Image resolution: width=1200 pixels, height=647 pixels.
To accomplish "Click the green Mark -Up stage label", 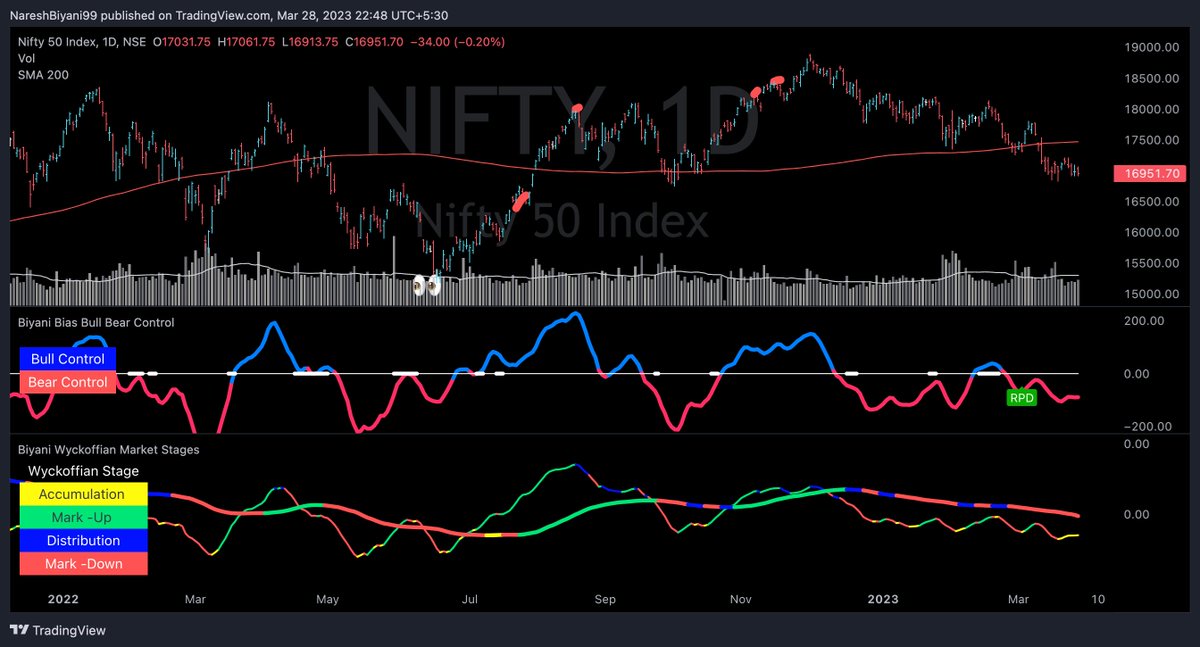I will point(83,517).
